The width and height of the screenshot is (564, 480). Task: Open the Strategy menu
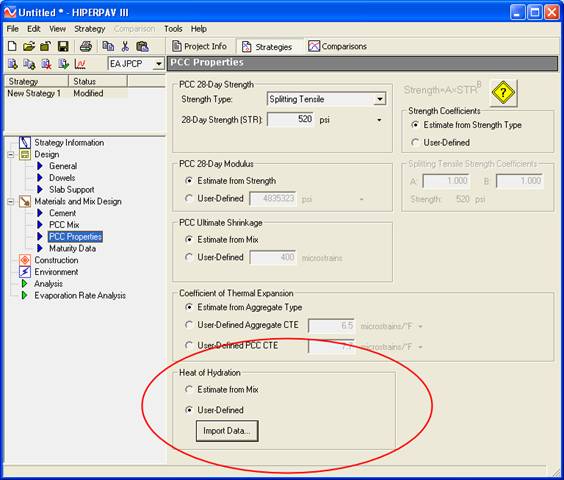pos(90,29)
